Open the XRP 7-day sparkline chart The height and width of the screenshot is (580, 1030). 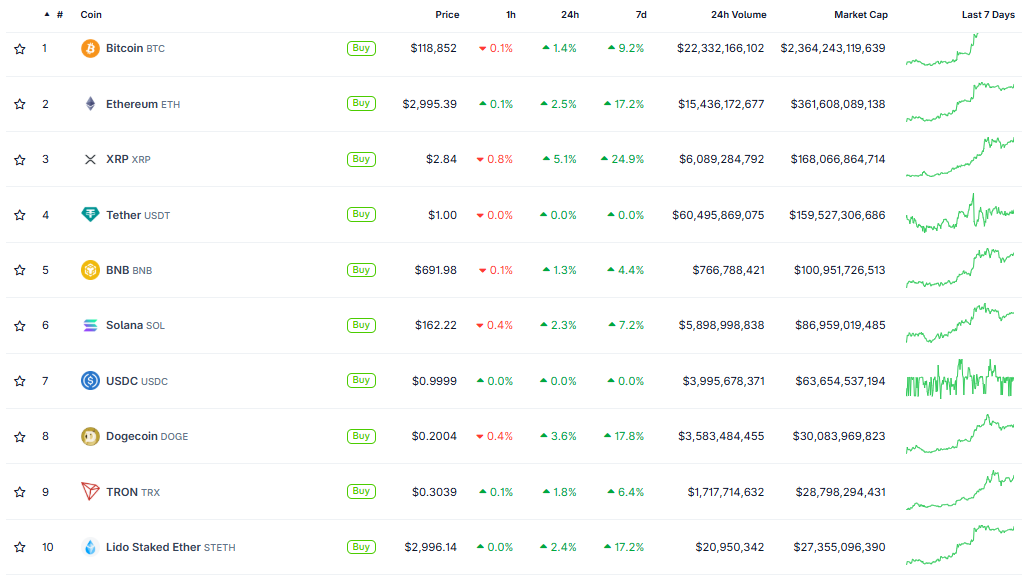959,159
